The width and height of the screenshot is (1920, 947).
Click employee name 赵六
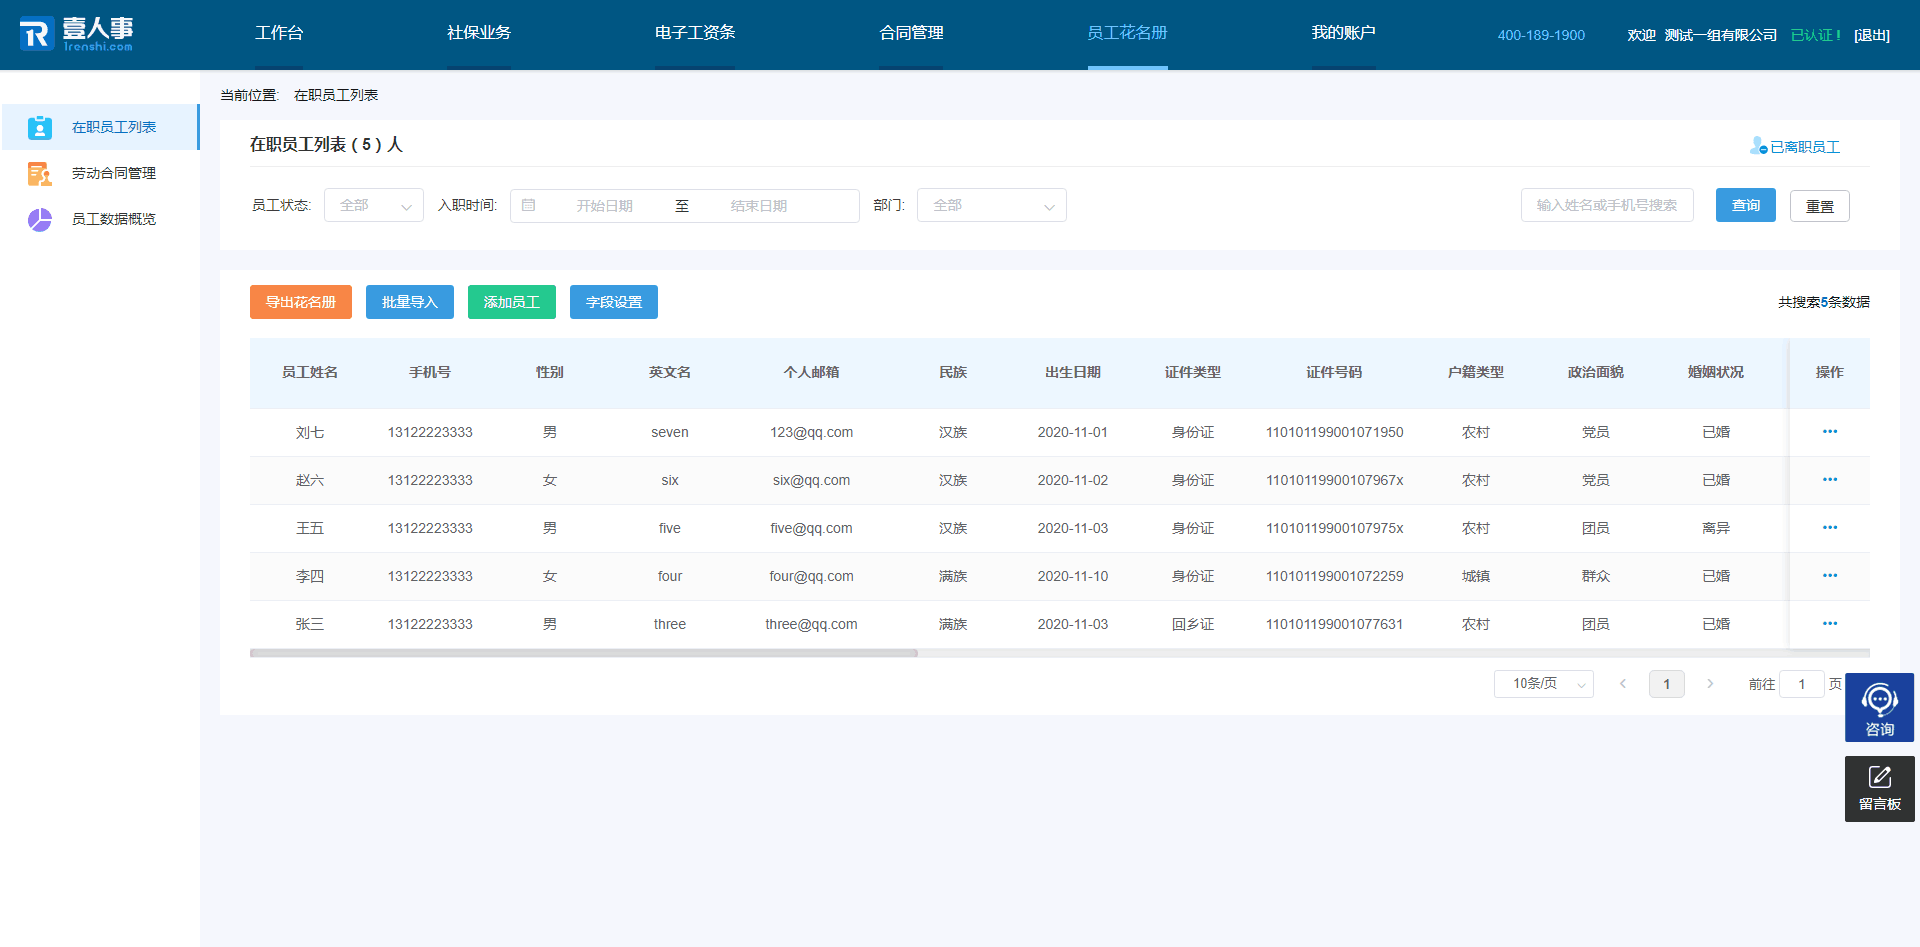[310, 480]
